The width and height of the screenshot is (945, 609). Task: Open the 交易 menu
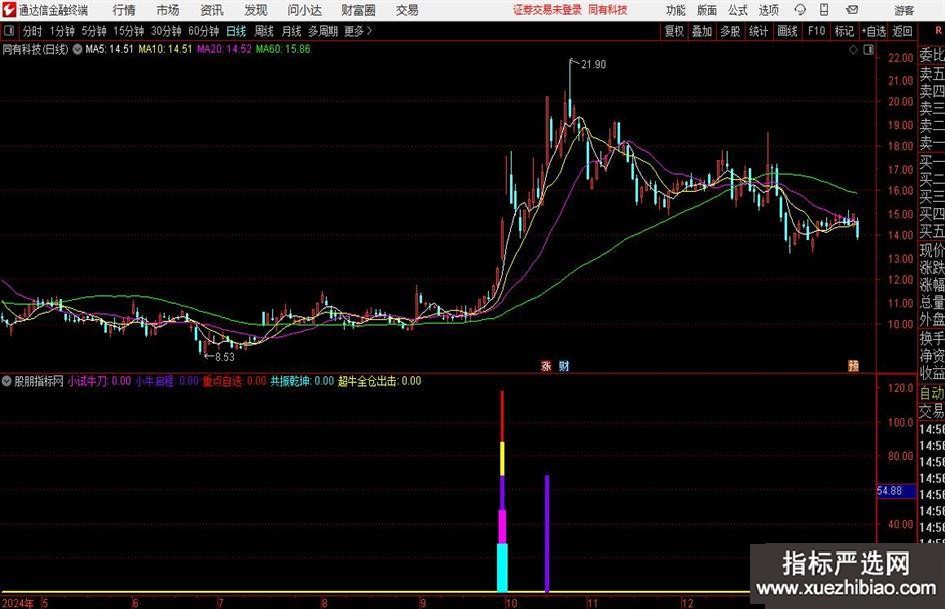pos(407,10)
